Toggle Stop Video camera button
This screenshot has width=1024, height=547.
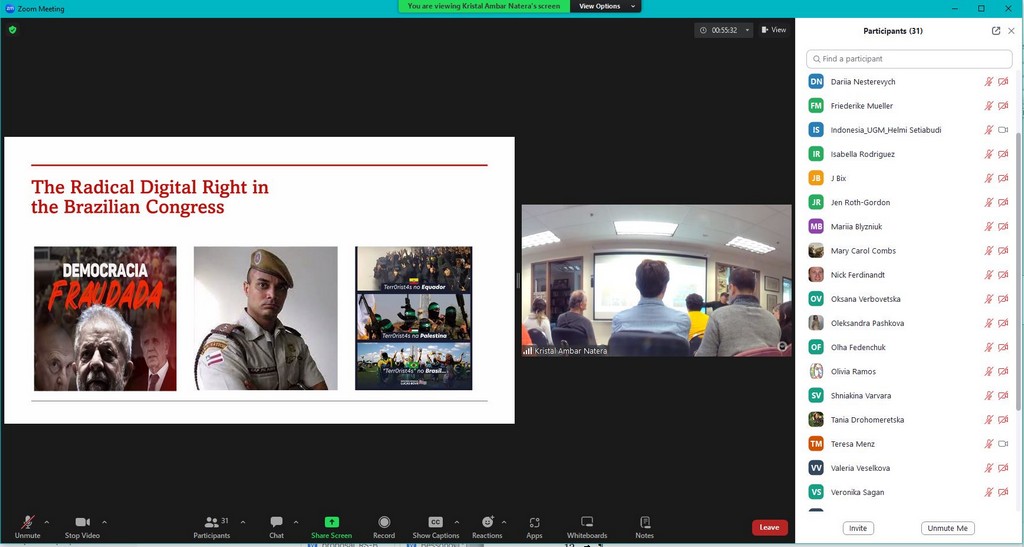[82, 523]
